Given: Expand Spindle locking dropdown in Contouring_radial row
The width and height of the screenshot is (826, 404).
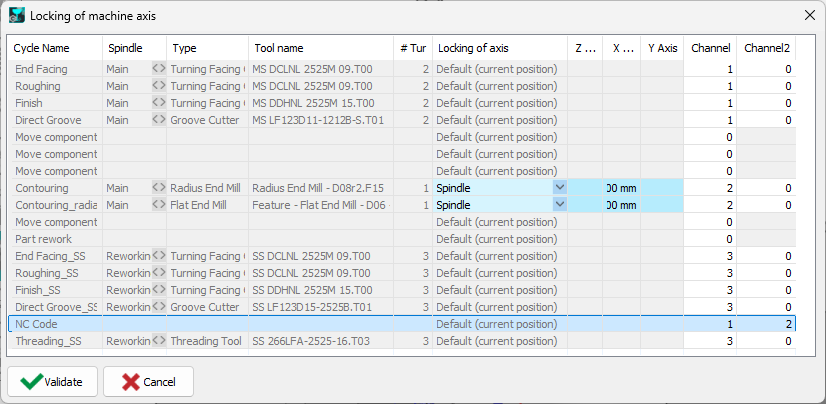Looking at the screenshot, I should pyautogui.click(x=559, y=205).
